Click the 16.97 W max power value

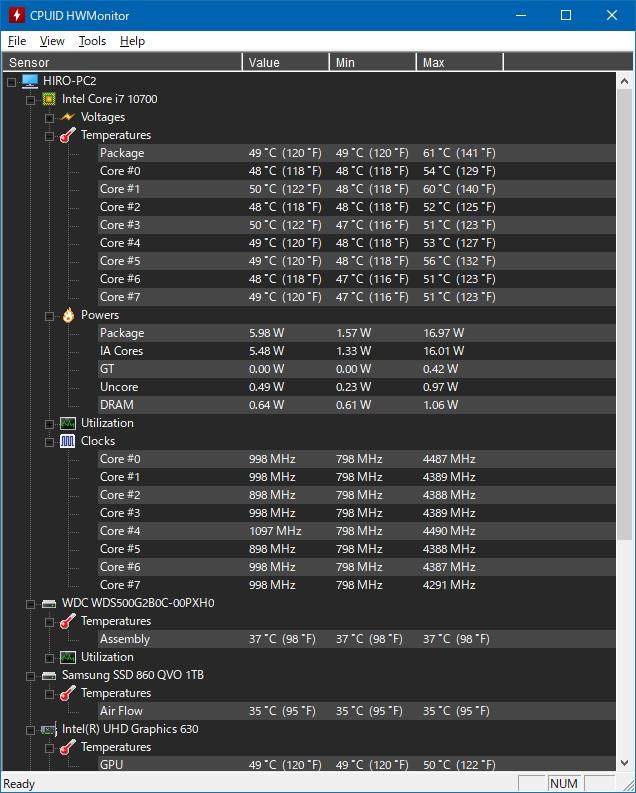pyautogui.click(x=443, y=333)
